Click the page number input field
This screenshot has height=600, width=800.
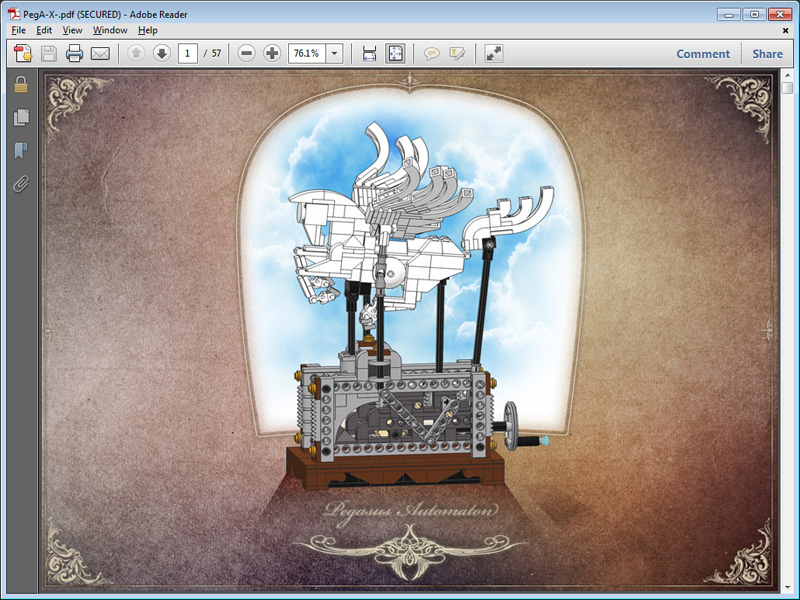click(x=187, y=54)
